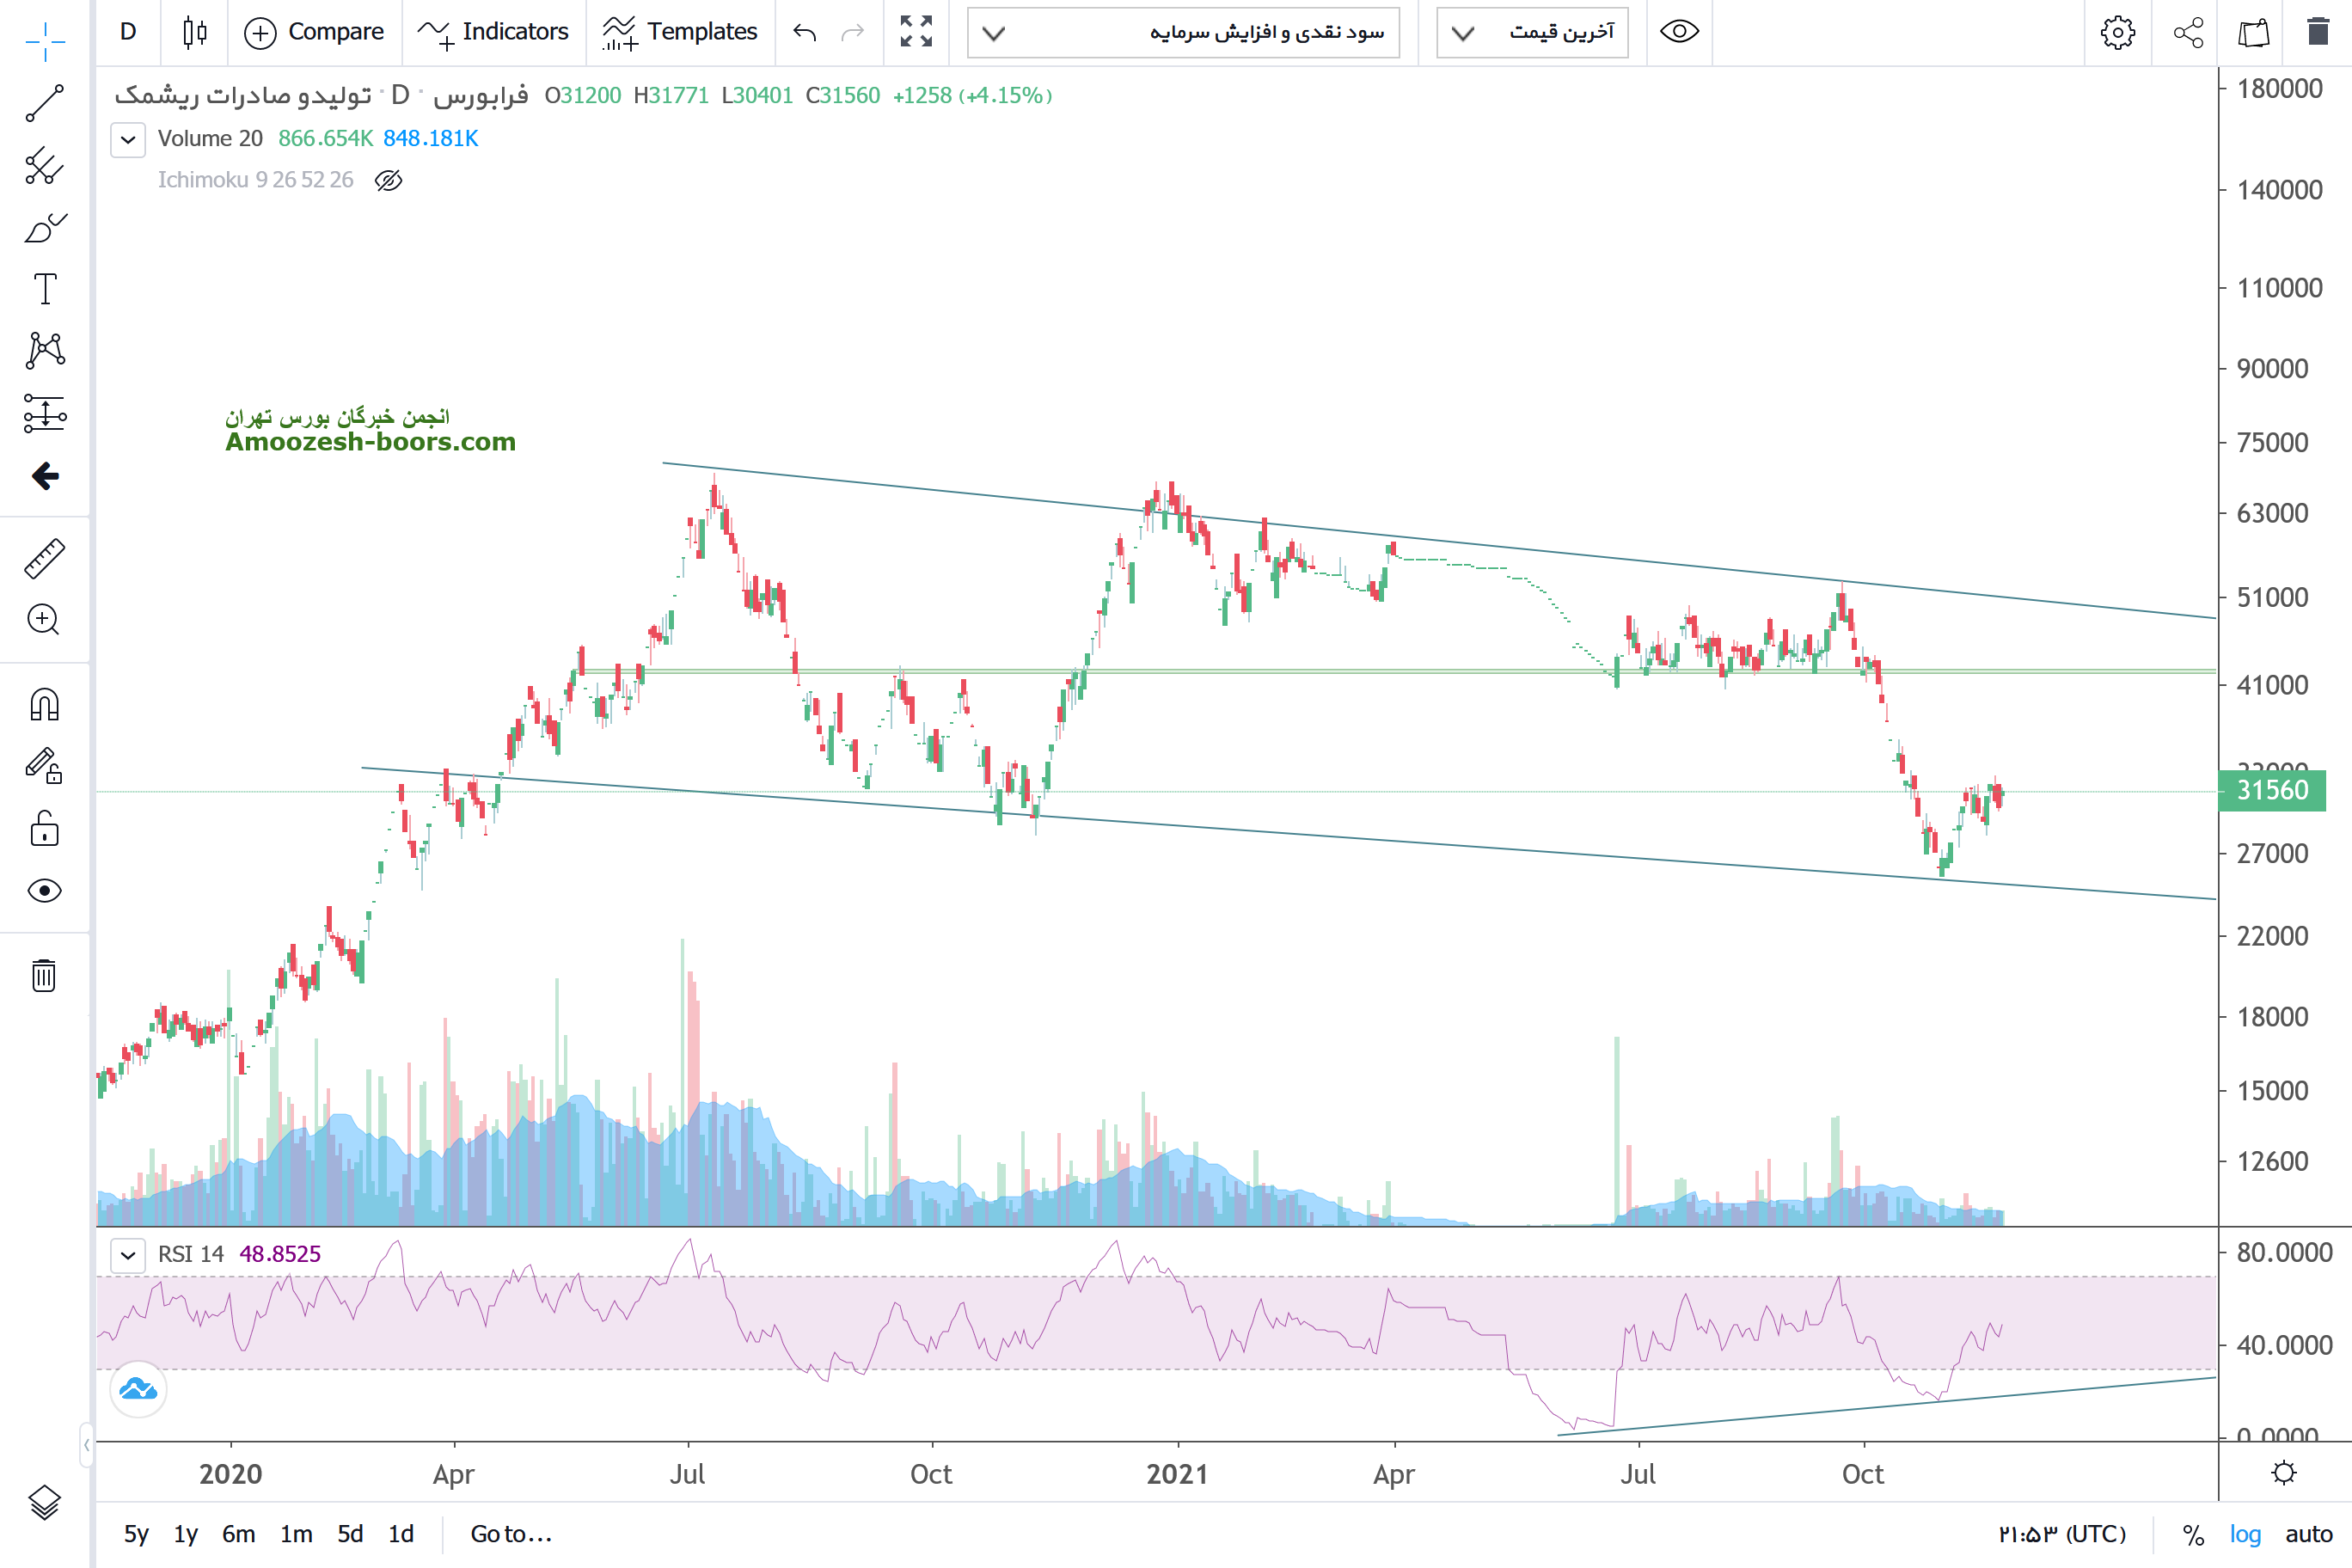The height and width of the screenshot is (1568, 2352).
Task: Enter fullscreen mode via the toolbar
Action: coord(915,32)
